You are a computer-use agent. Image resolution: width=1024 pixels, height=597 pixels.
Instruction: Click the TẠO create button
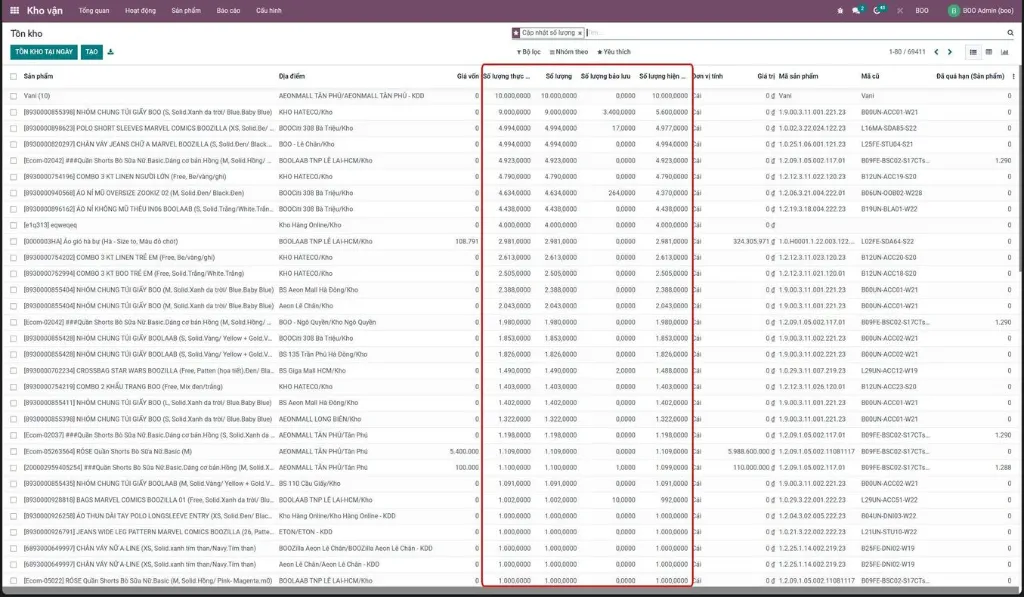91,52
